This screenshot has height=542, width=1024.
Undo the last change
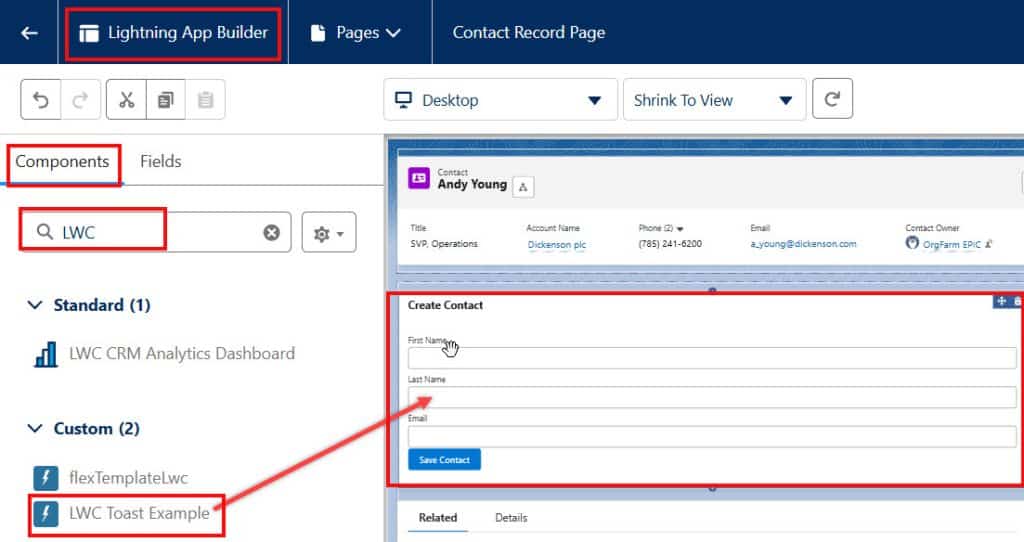[40, 100]
